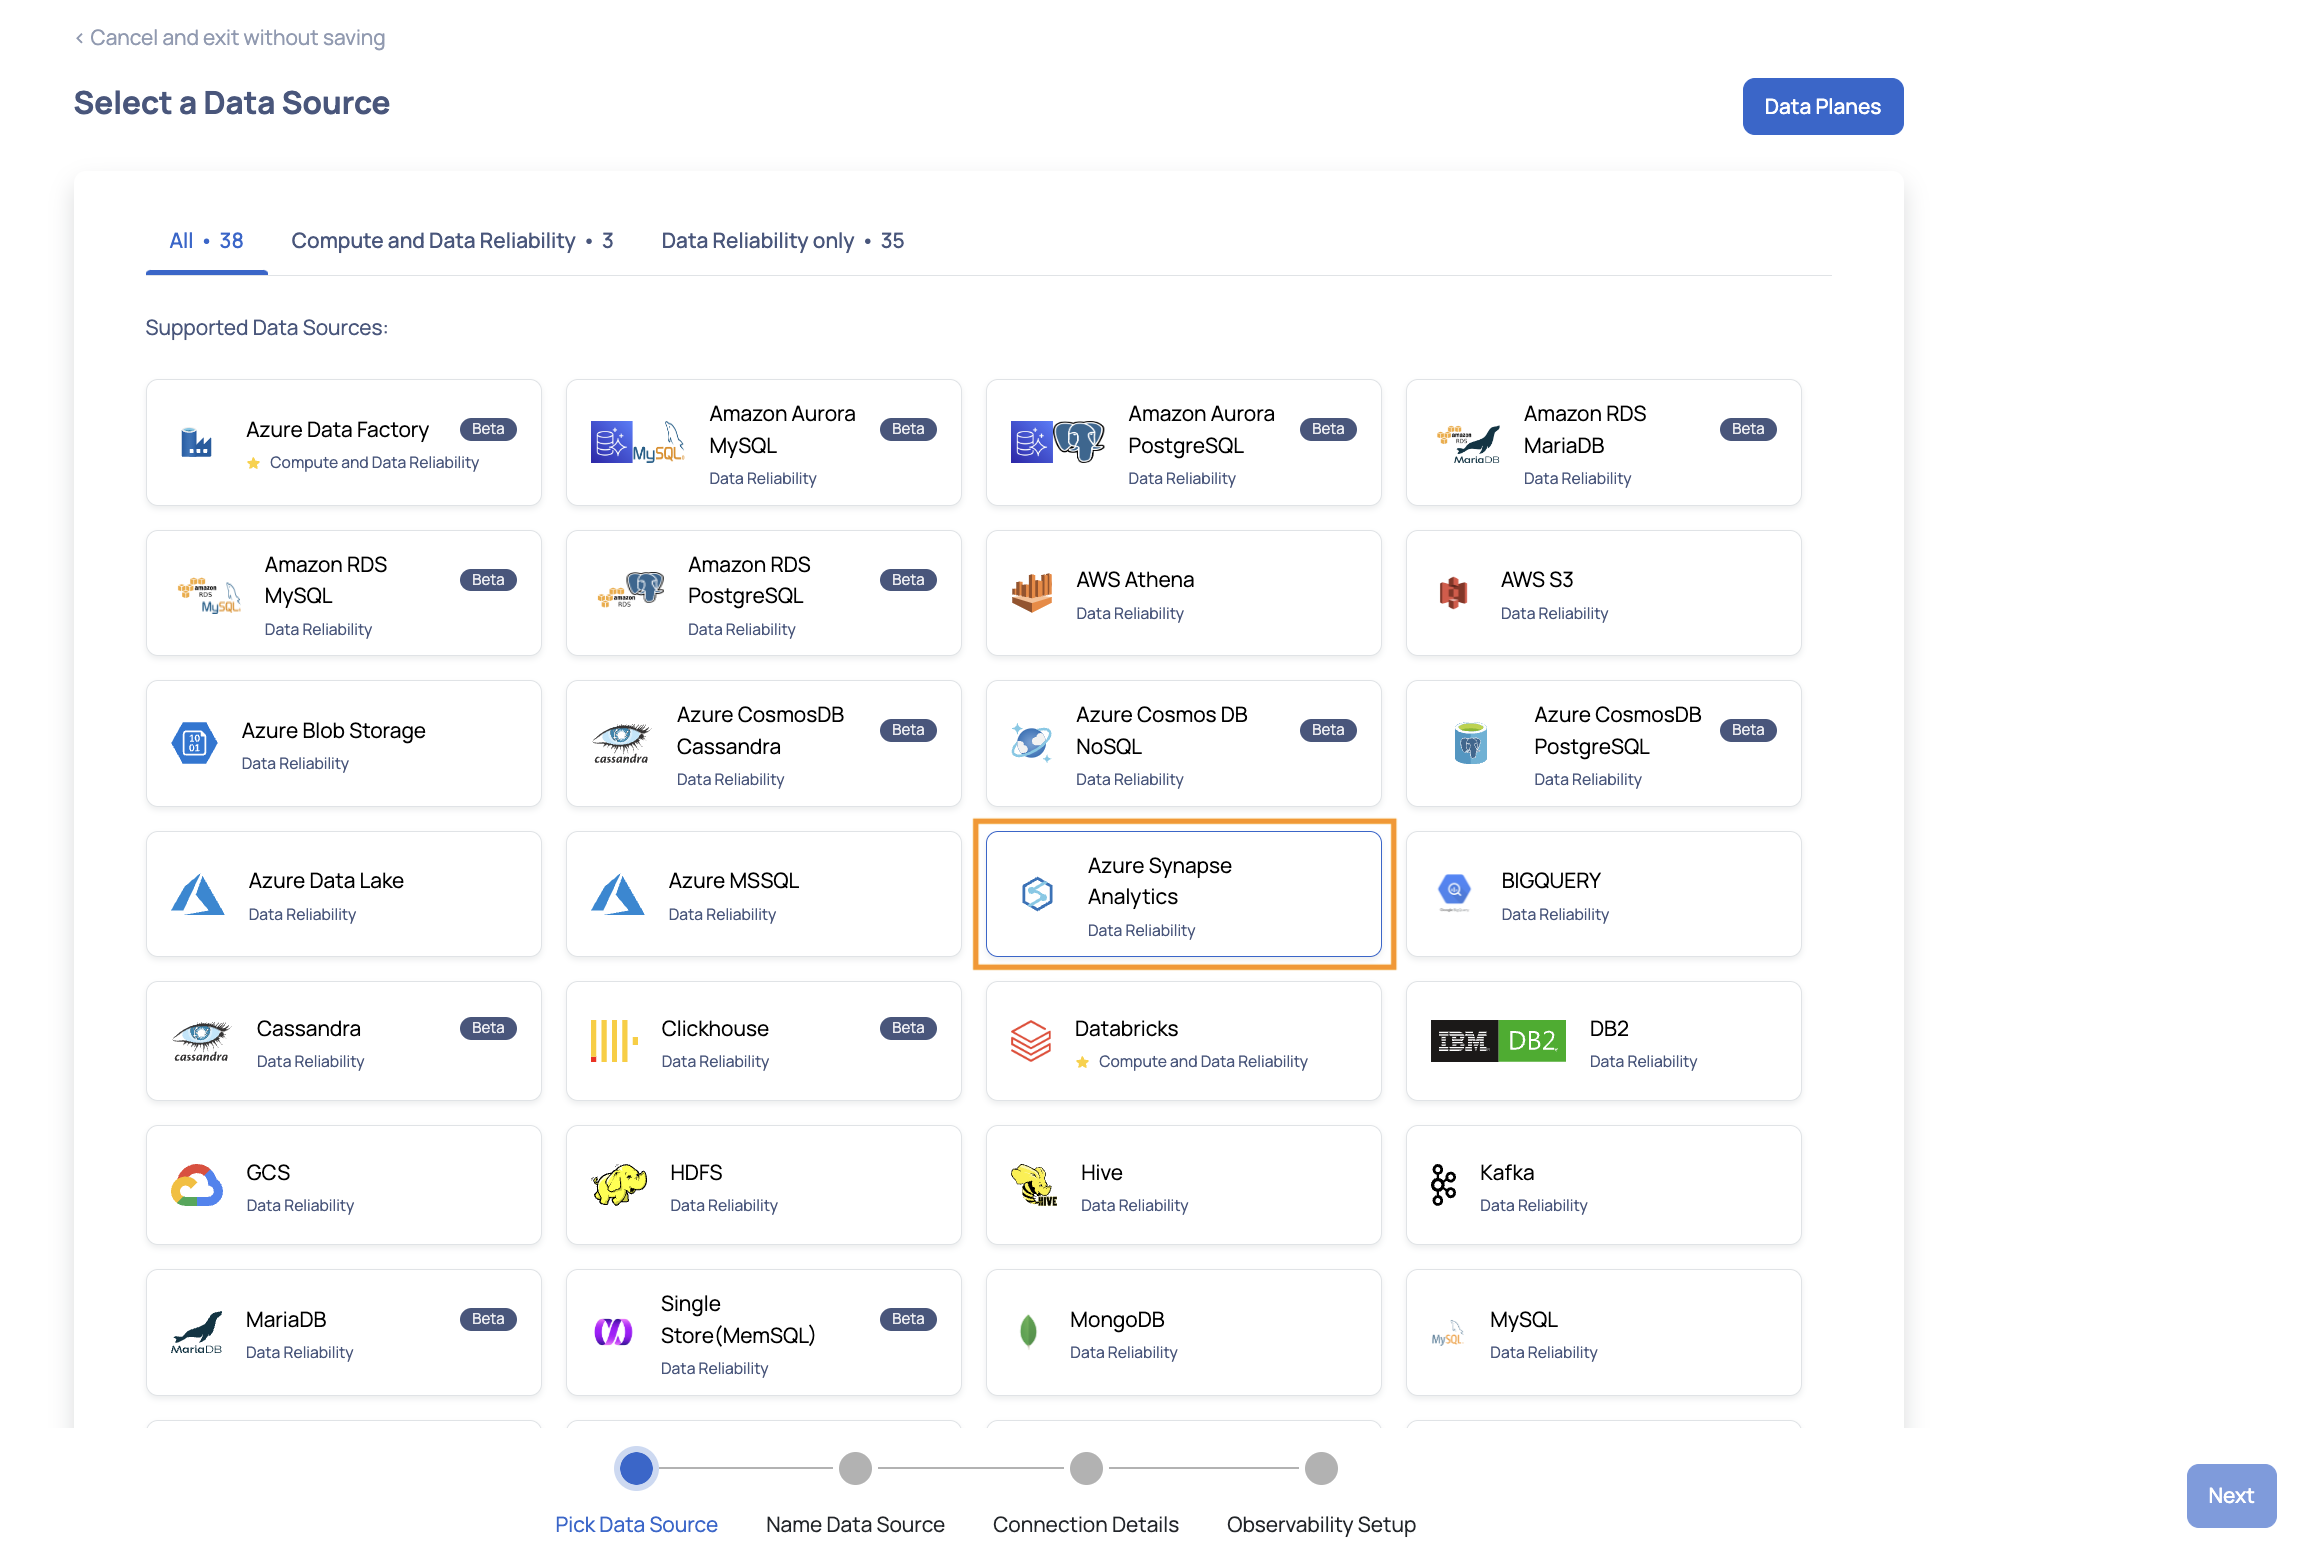This screenshot has height=1564, width=2308.
Task: Click star icon under Azure Data Factory
Action: click(253, 463)
